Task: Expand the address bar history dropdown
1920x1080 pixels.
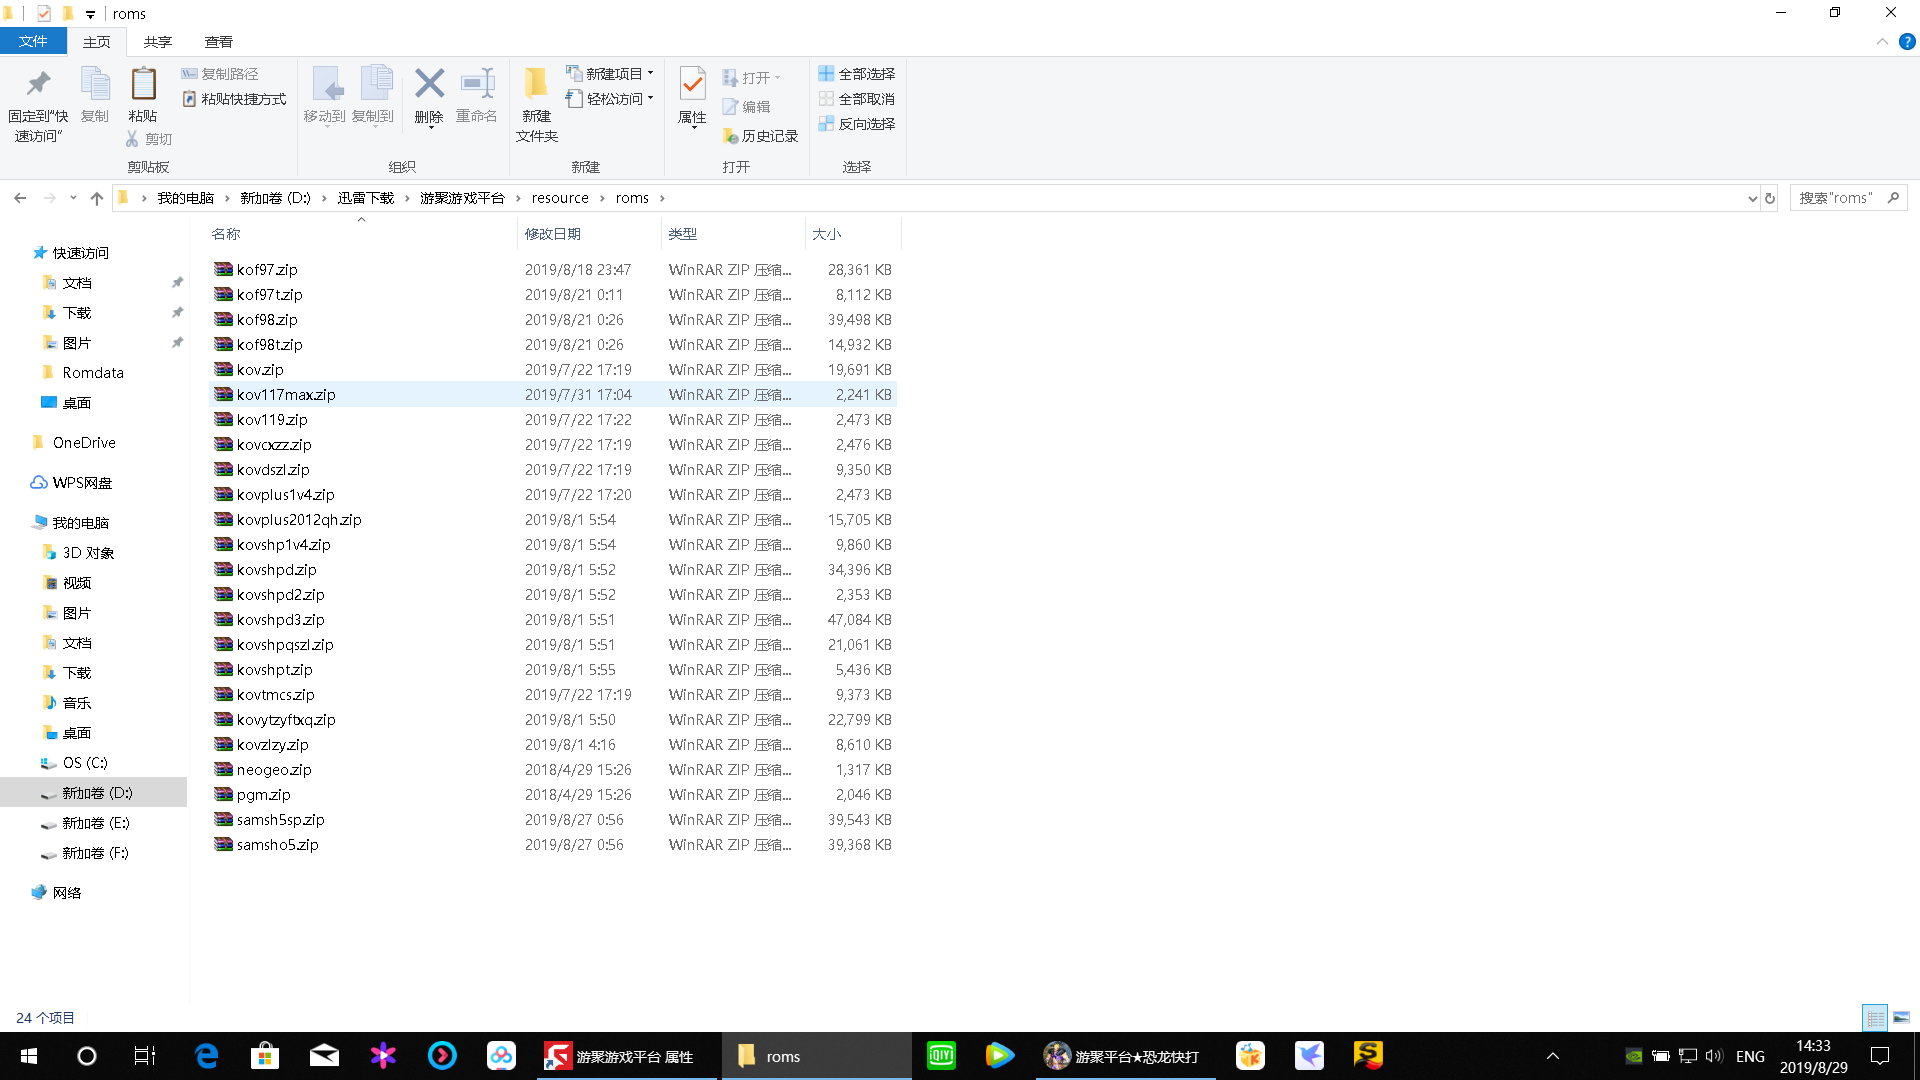Action: pyautogui.click(x=1752, y=198)
